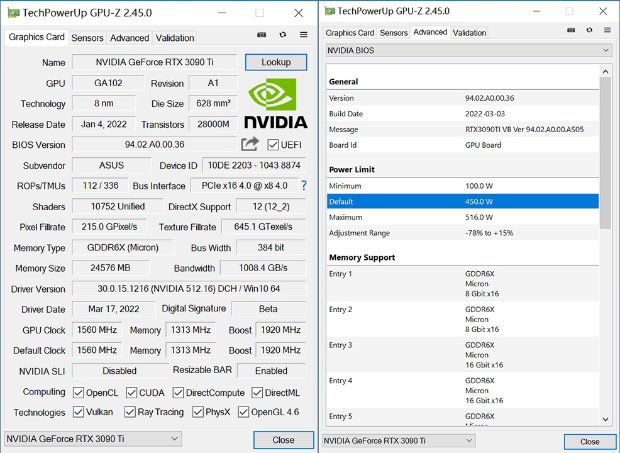
Task: Click the Device ID value 10DE 2203
Action: 254,165
